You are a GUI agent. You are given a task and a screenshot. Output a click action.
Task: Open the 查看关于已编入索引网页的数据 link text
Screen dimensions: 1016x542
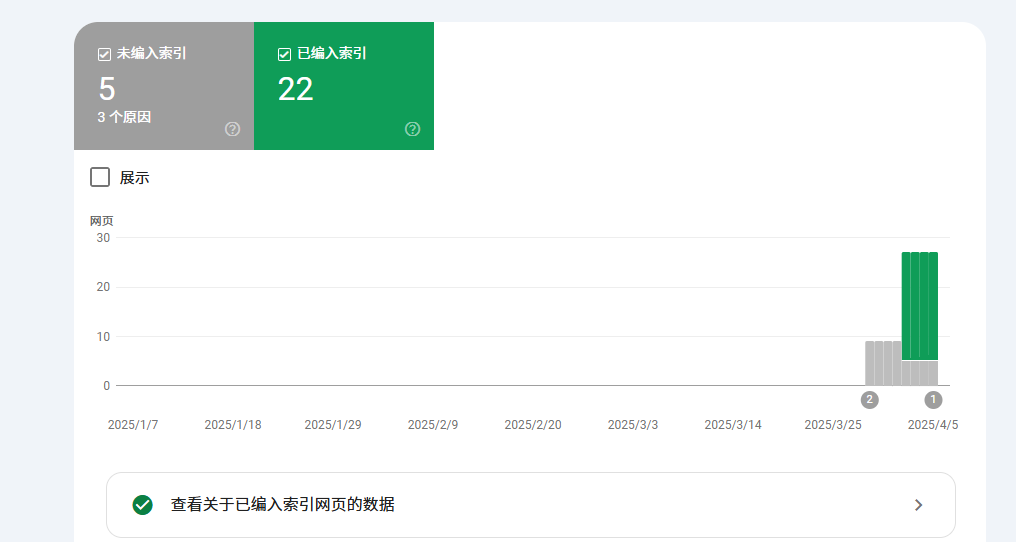pyautogui.click(x=282, y=505)
